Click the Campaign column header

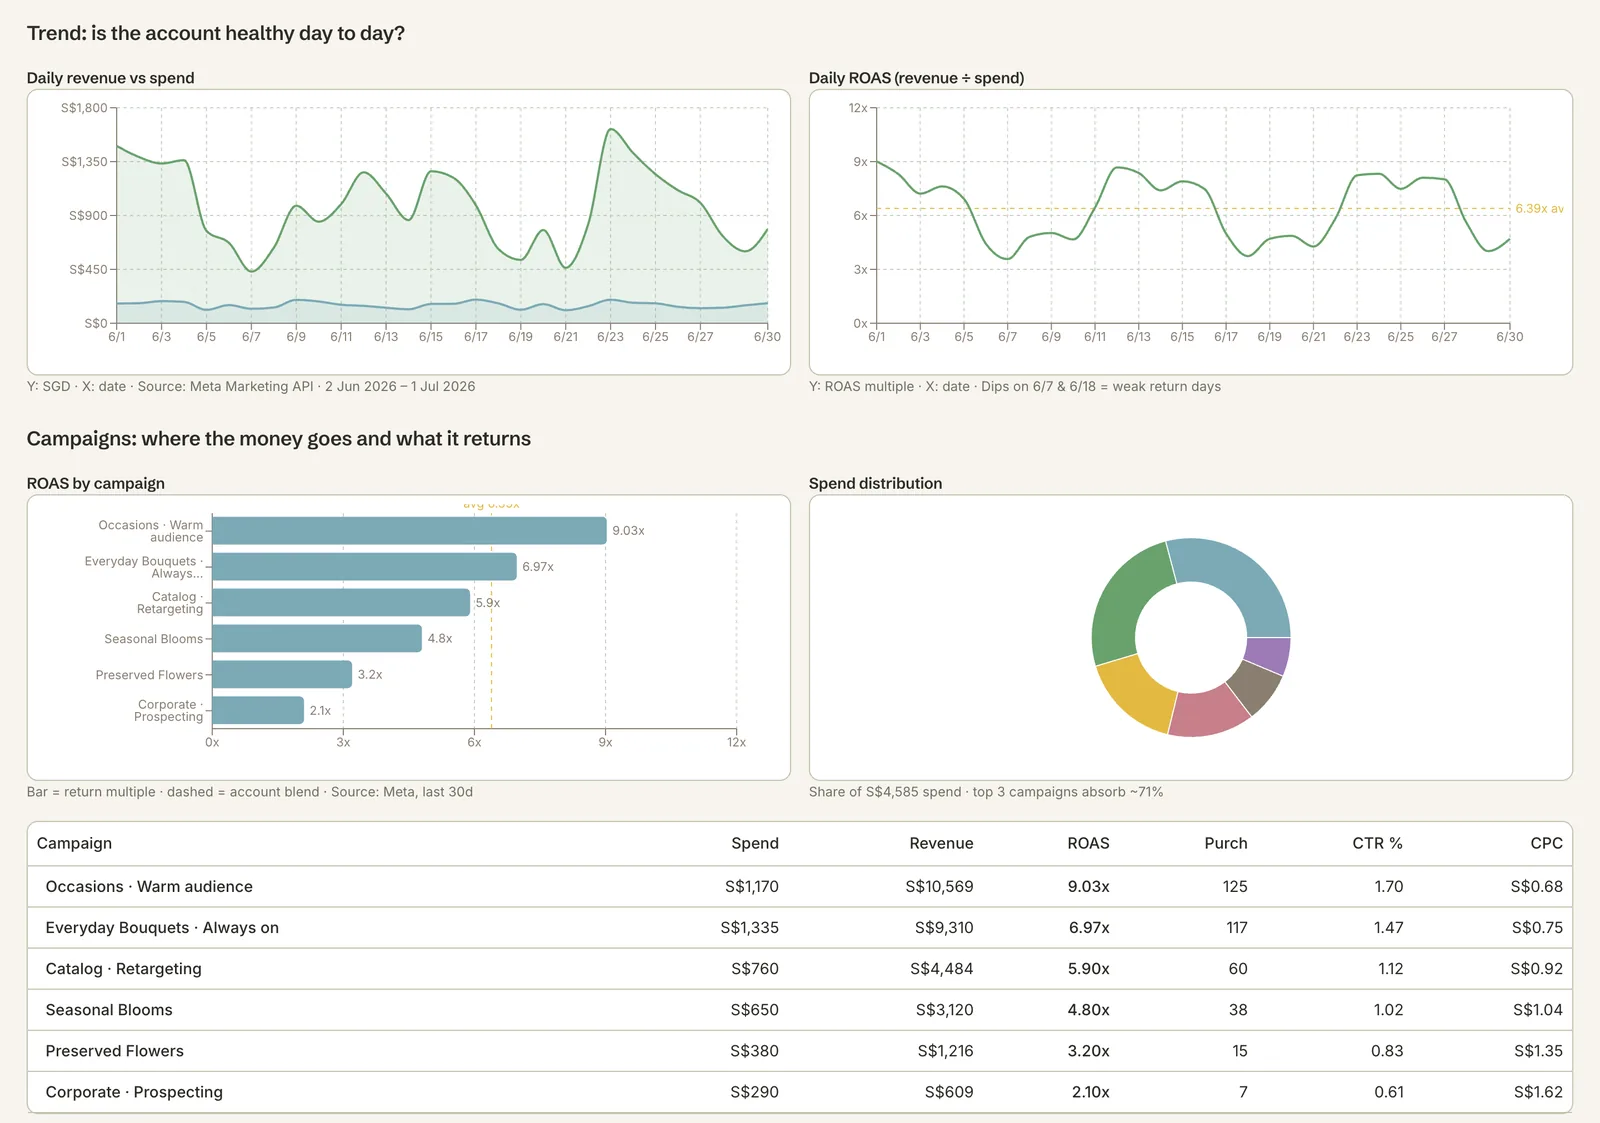point(74,843)
